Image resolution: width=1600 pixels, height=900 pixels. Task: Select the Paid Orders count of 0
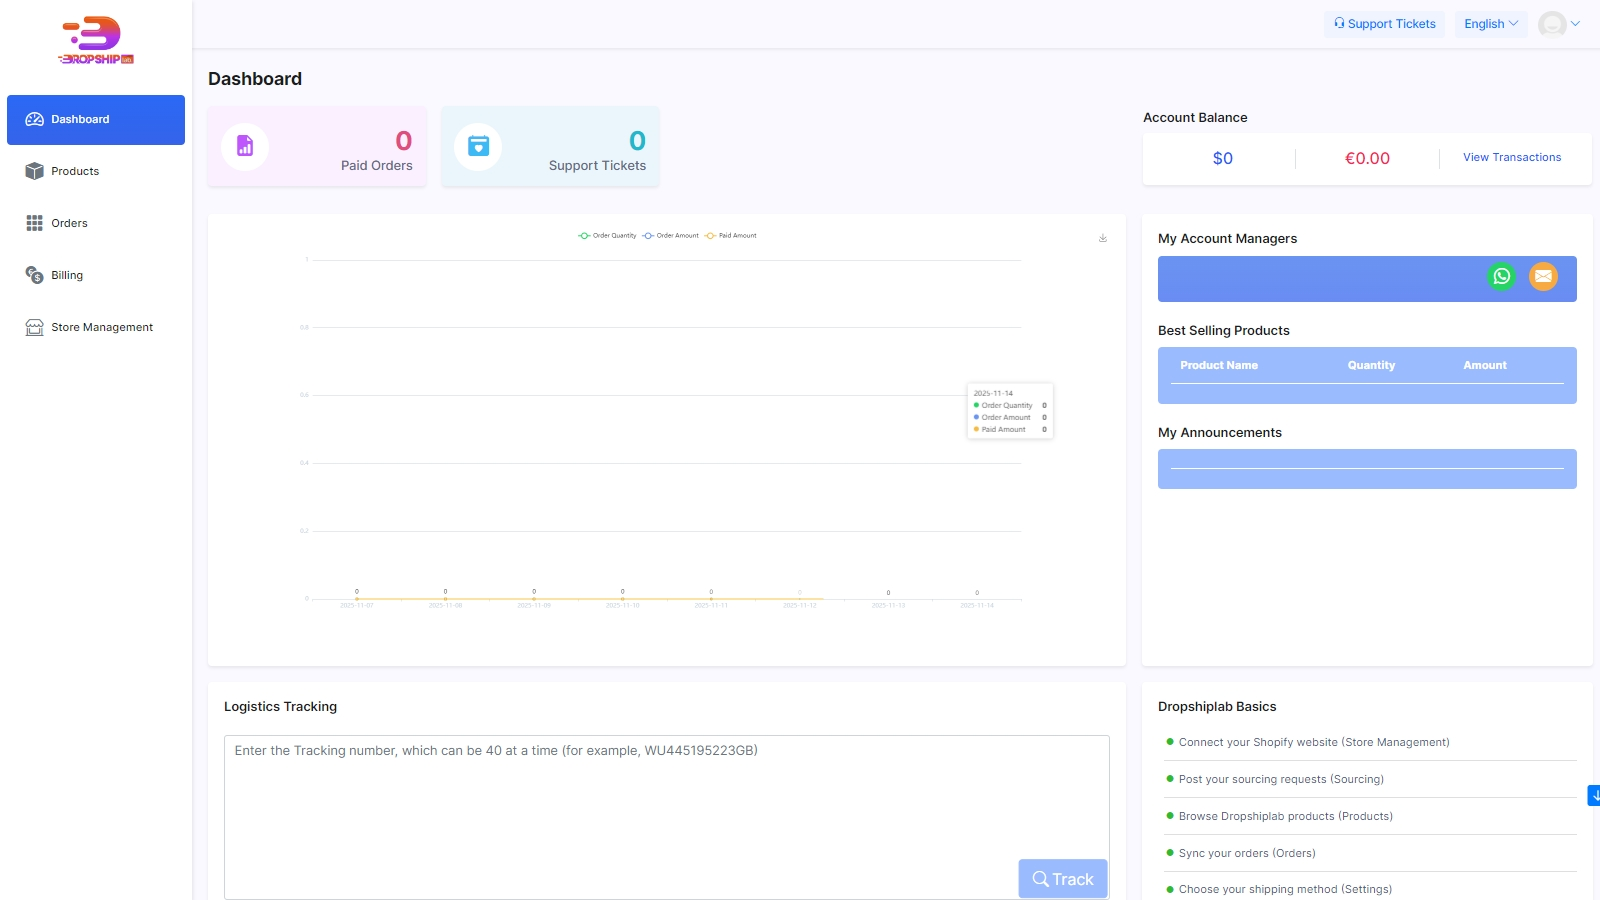[404, 141]
